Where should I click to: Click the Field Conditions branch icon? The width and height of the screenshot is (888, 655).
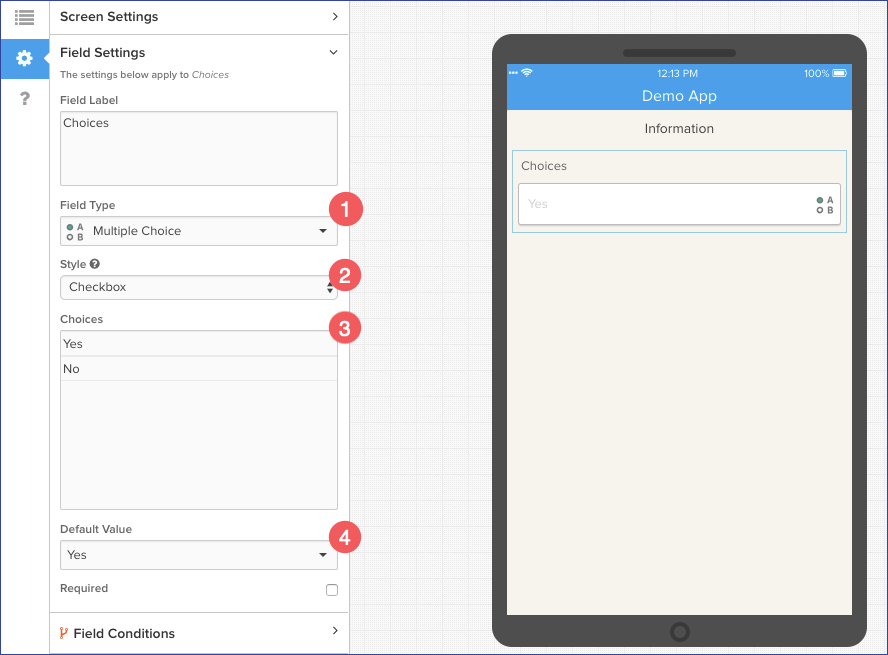pyautogui.click(x=64, y=633)
